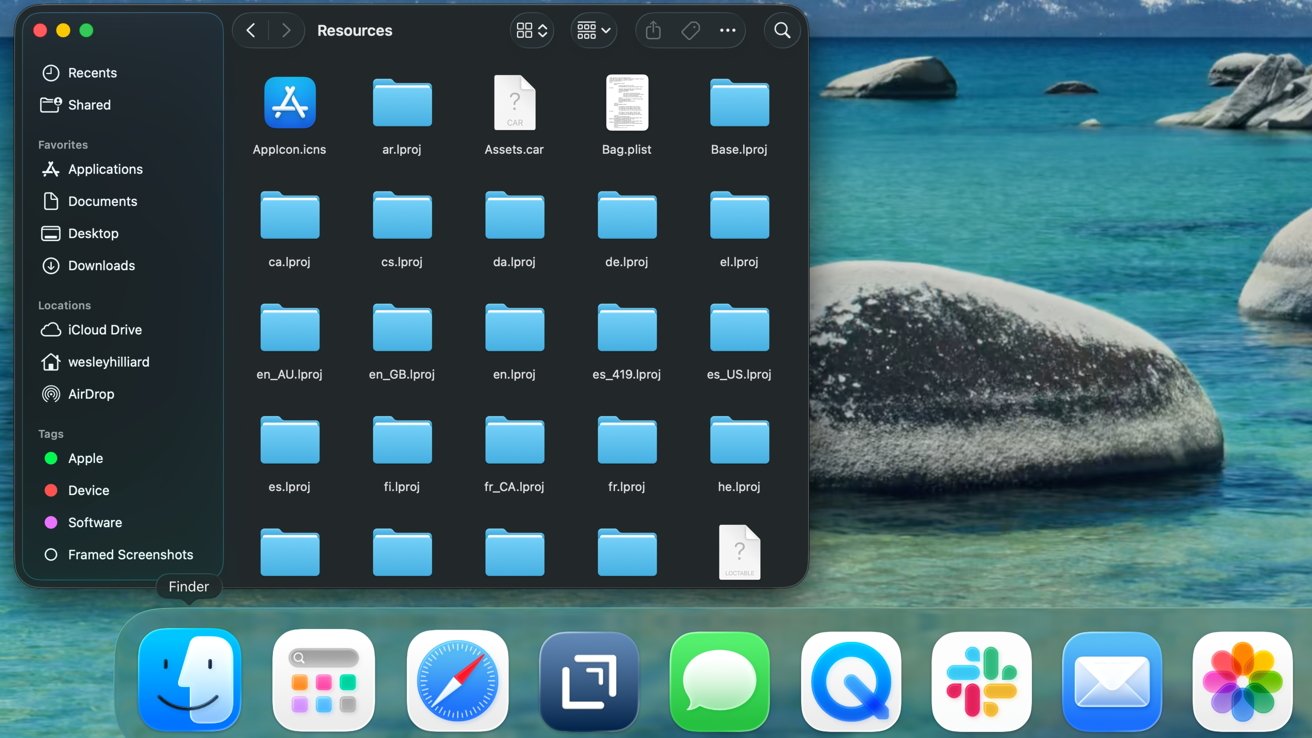Click the back navigation arrow

(251, 31)
